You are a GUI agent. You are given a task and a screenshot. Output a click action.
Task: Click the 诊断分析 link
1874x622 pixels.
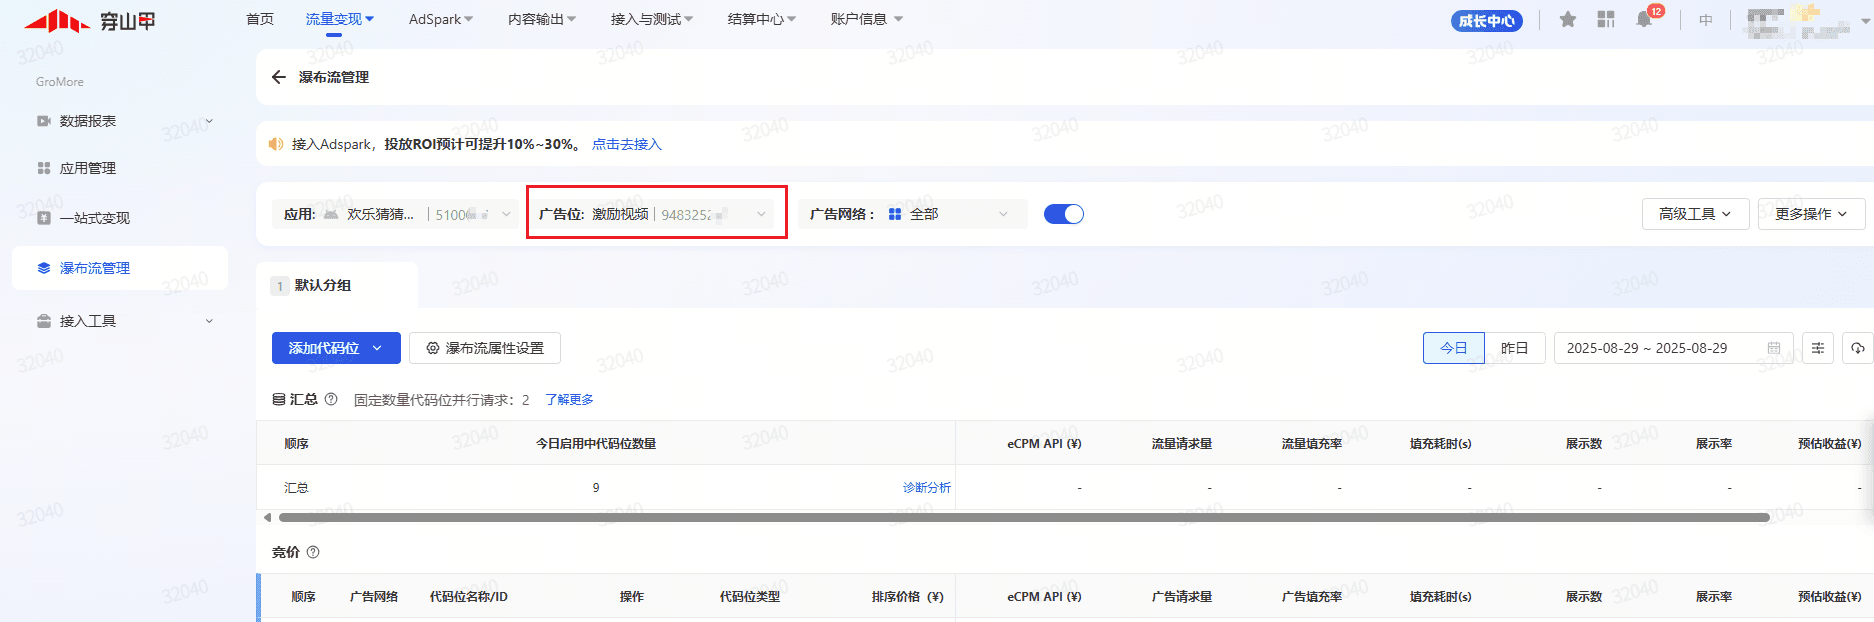(x=927, y=487)
